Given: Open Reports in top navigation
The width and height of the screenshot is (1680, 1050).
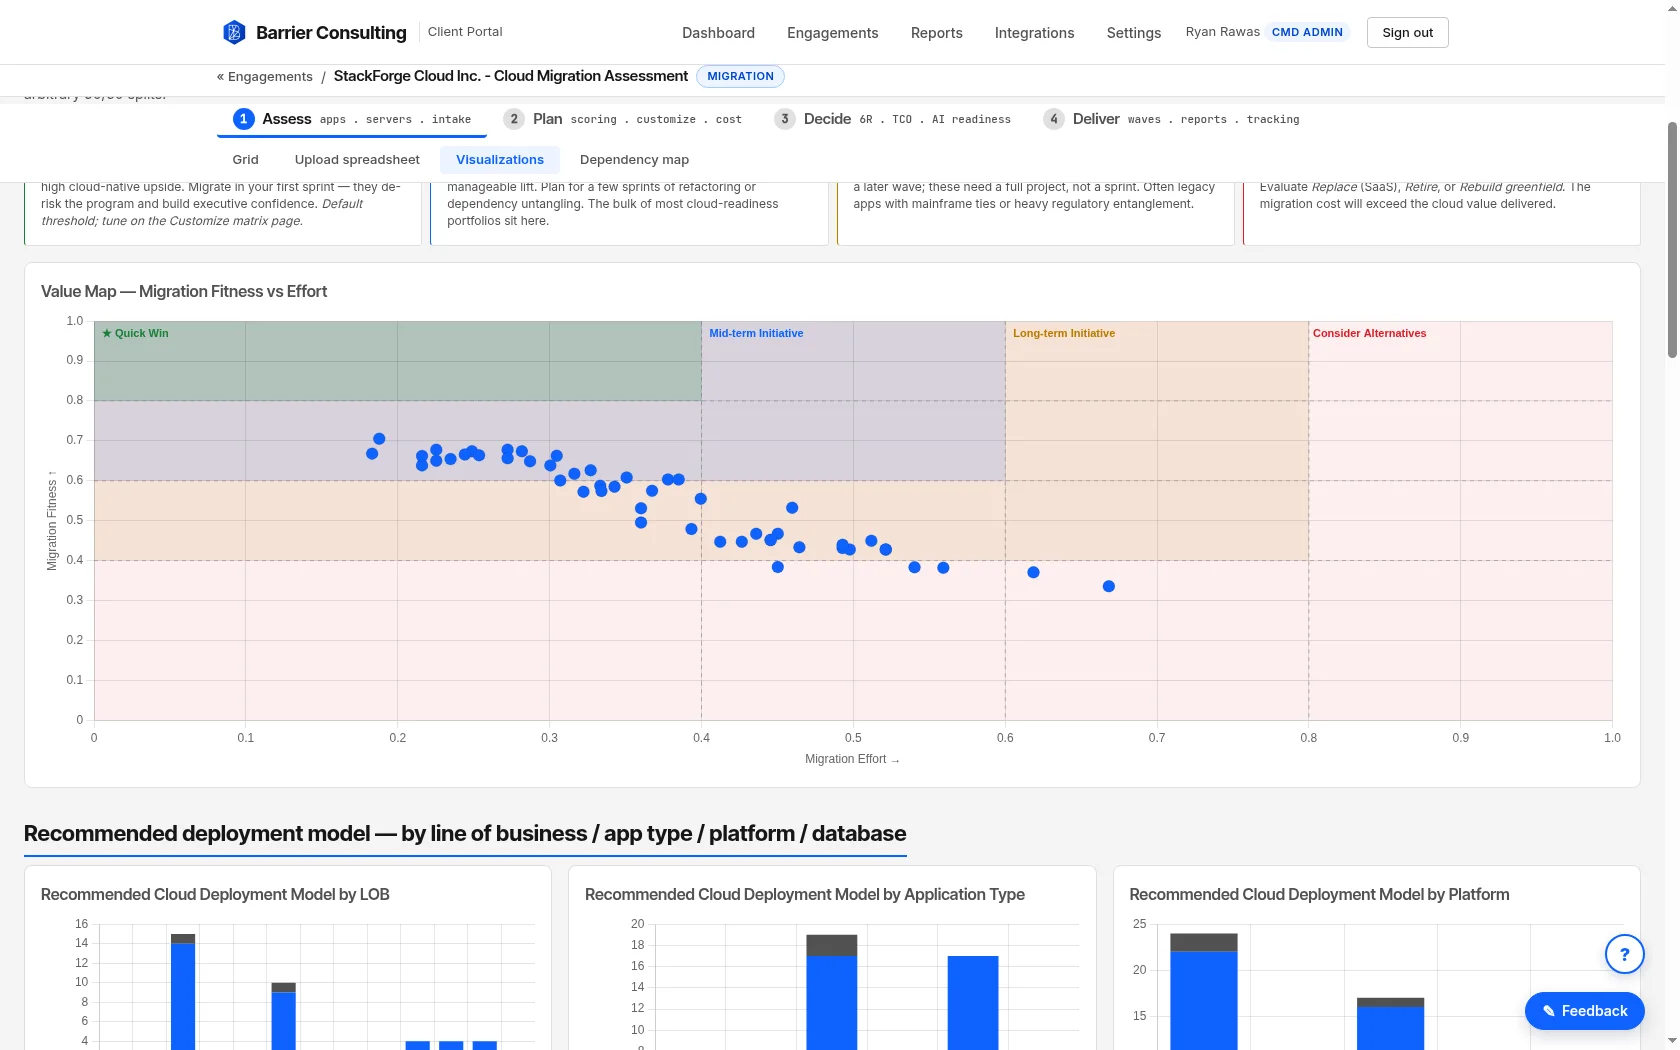Looking at the screenshot, I should point(936,33).
